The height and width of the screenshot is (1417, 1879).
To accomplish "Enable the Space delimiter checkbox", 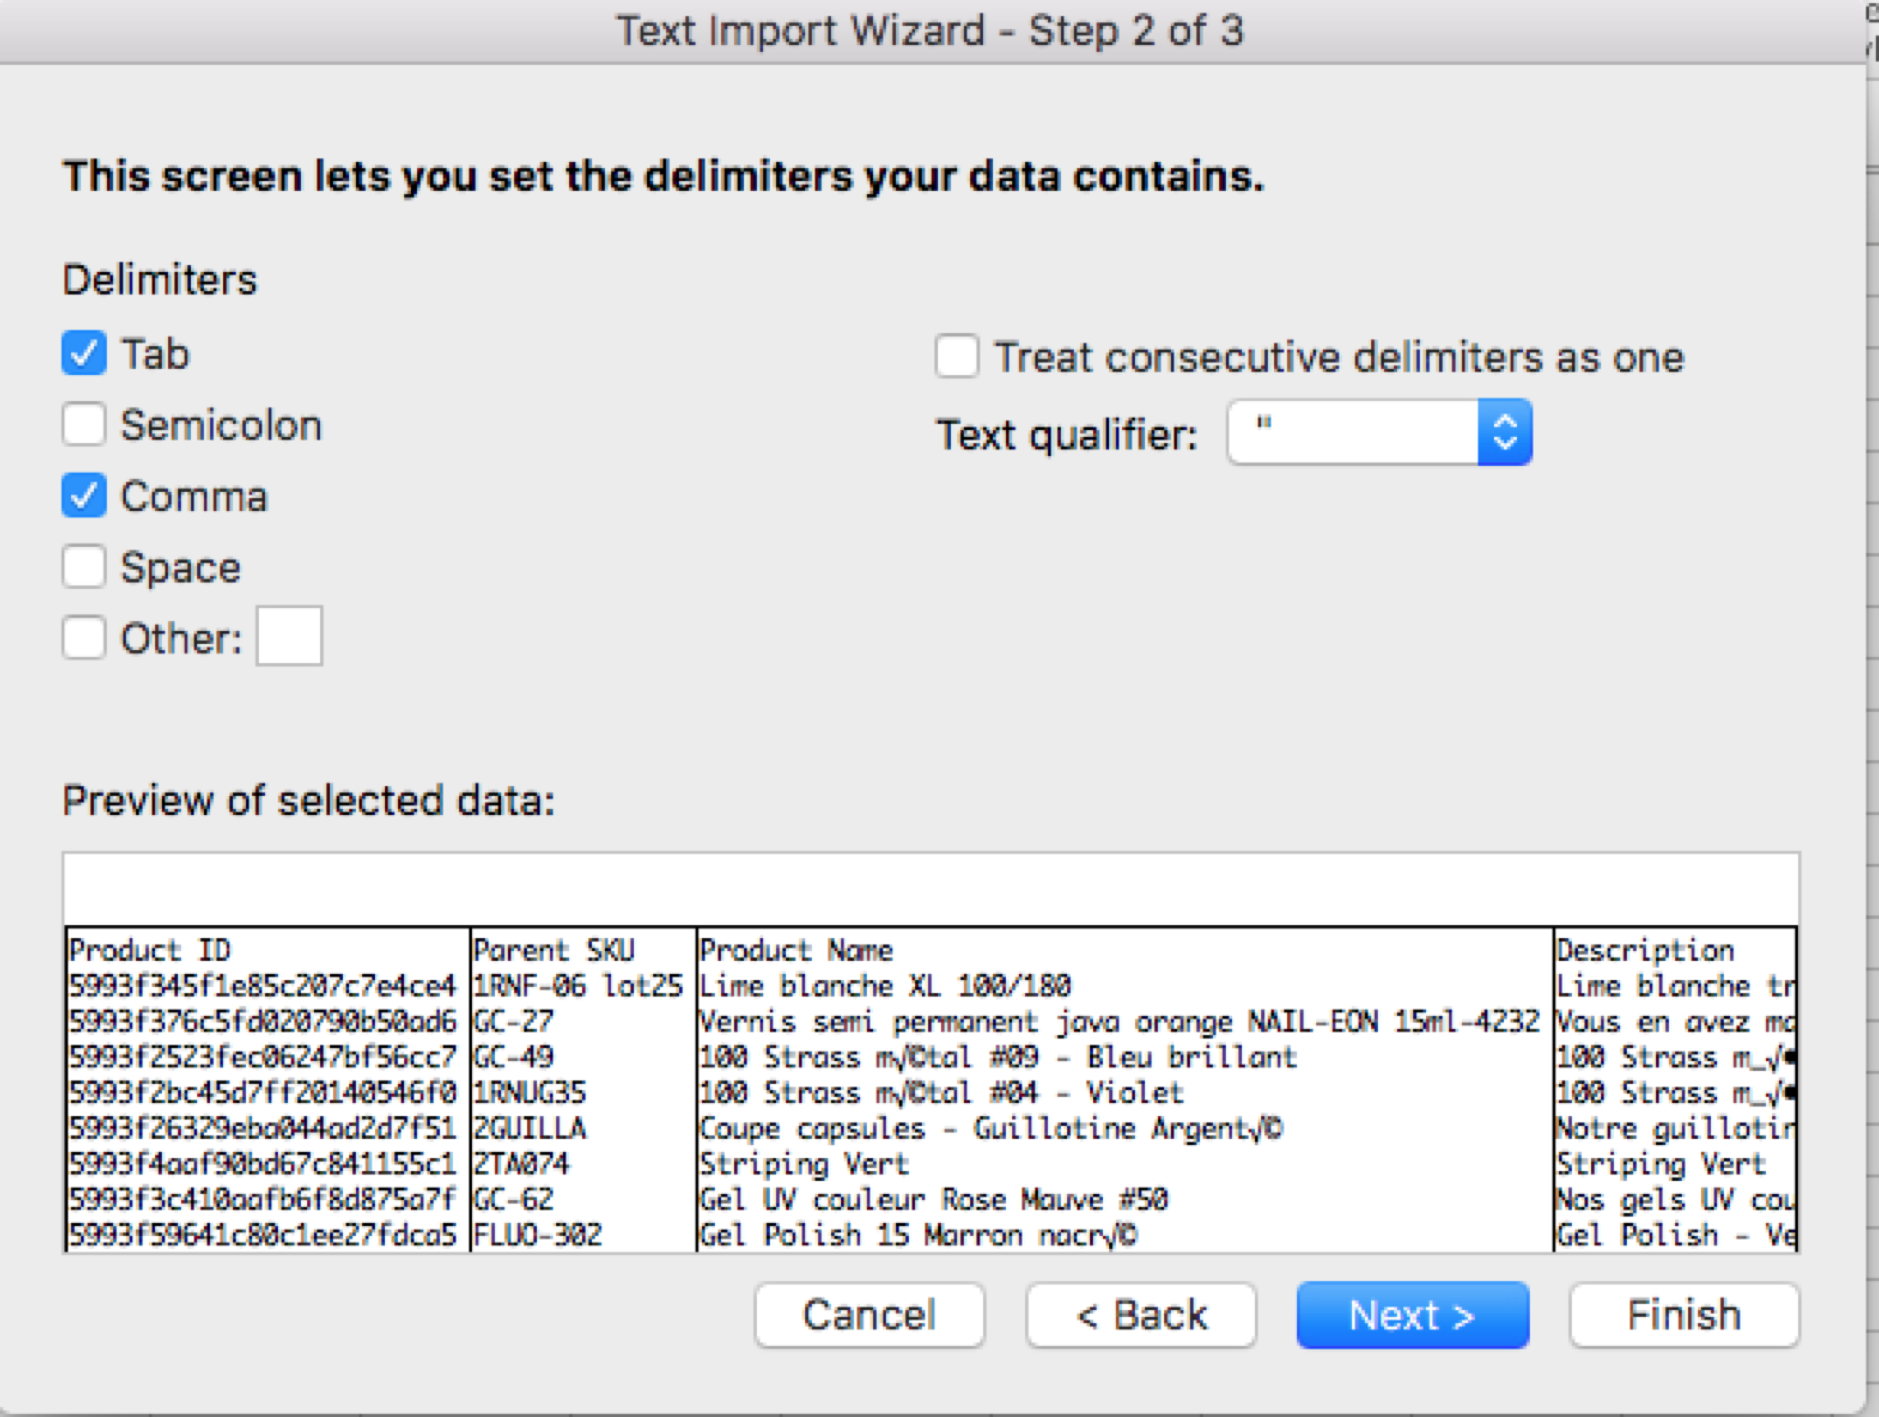I will point(84,567).
